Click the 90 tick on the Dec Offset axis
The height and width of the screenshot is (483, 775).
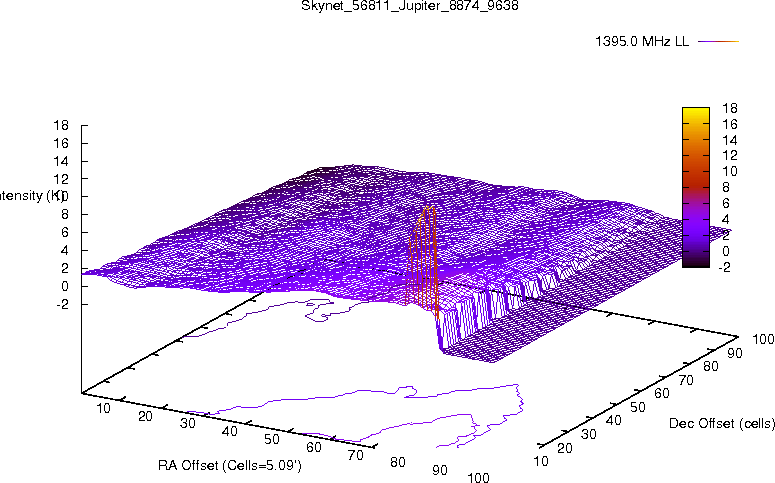[x=735, y=353]
